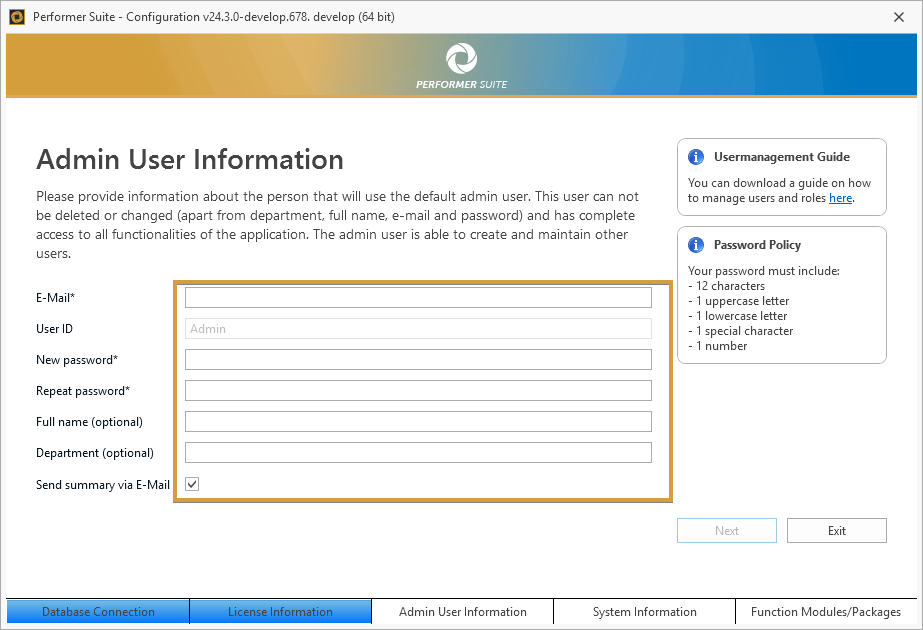This screenshot has height=630, width=923.
Task: Click the Performer Suite logo in banner
Action: pyautogui.click(x=461, y=59)
